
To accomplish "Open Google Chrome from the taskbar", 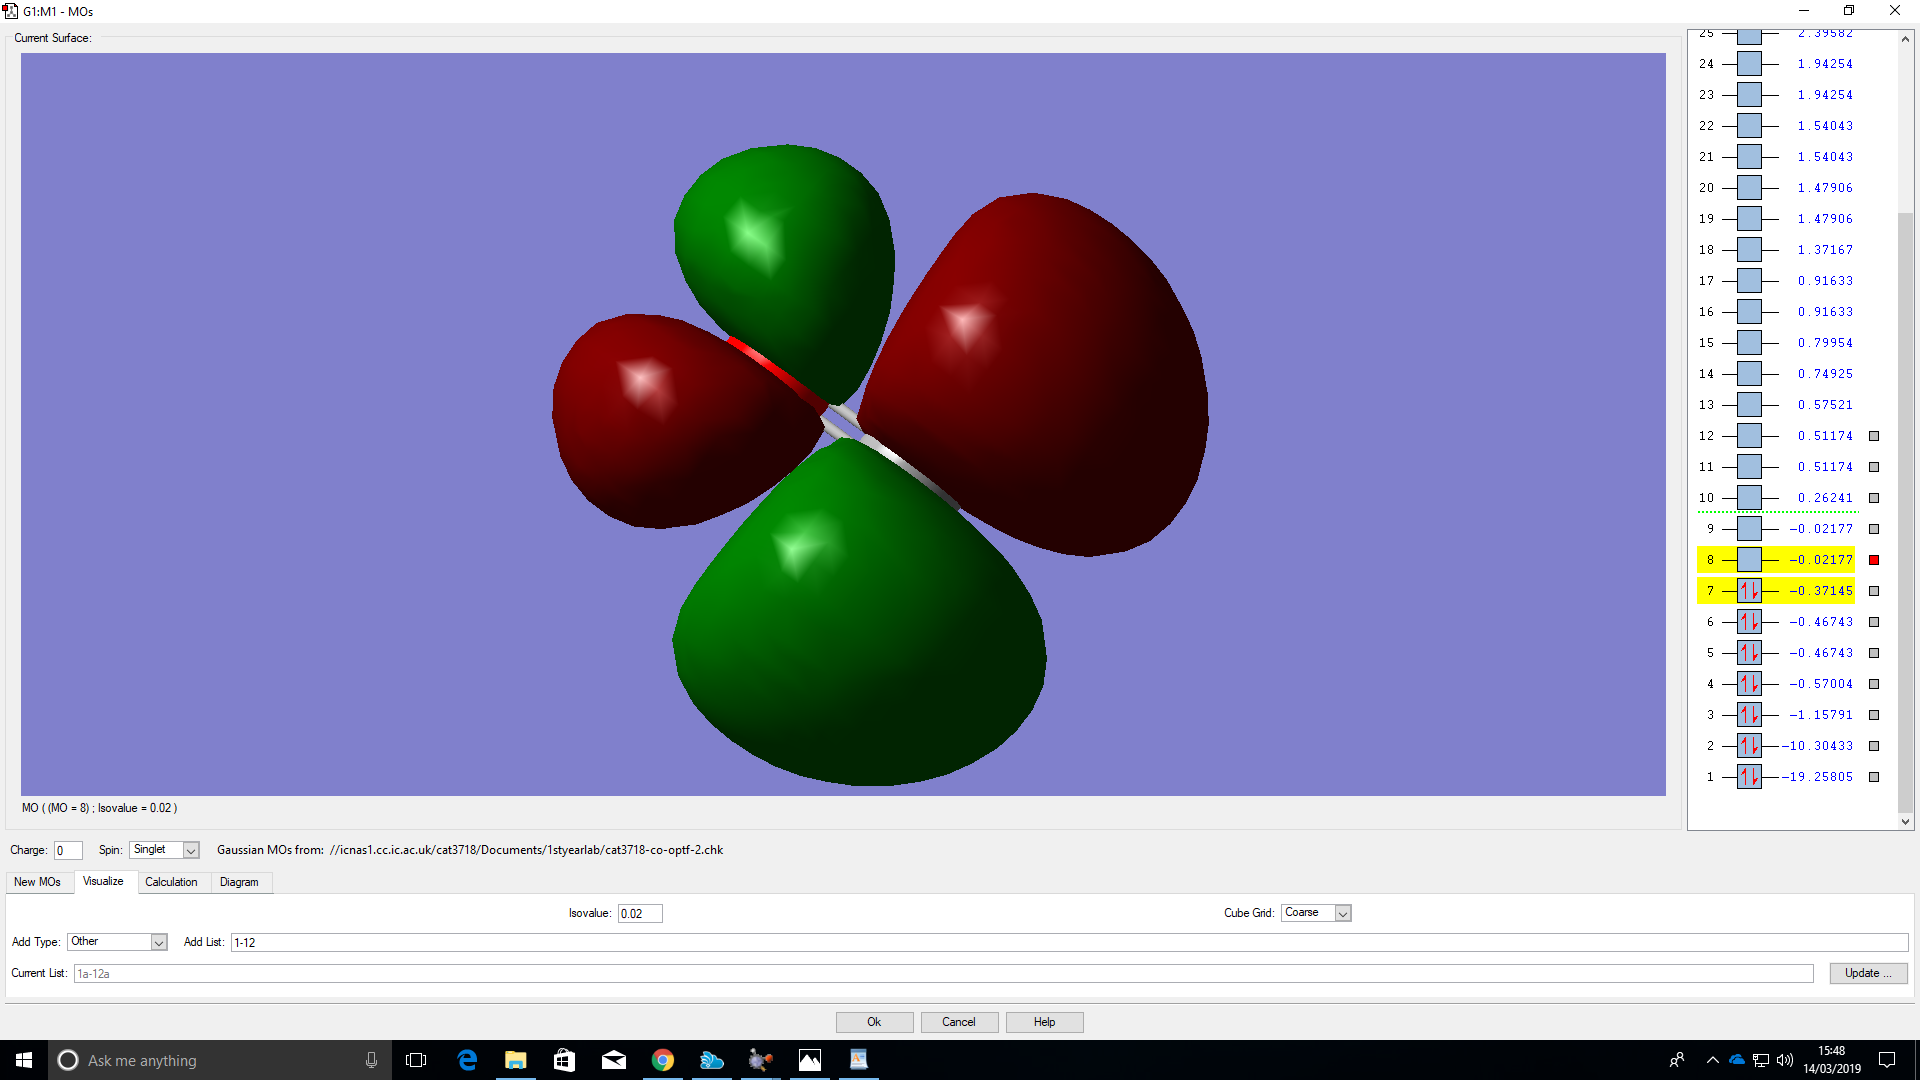I will coord(662,1060).
